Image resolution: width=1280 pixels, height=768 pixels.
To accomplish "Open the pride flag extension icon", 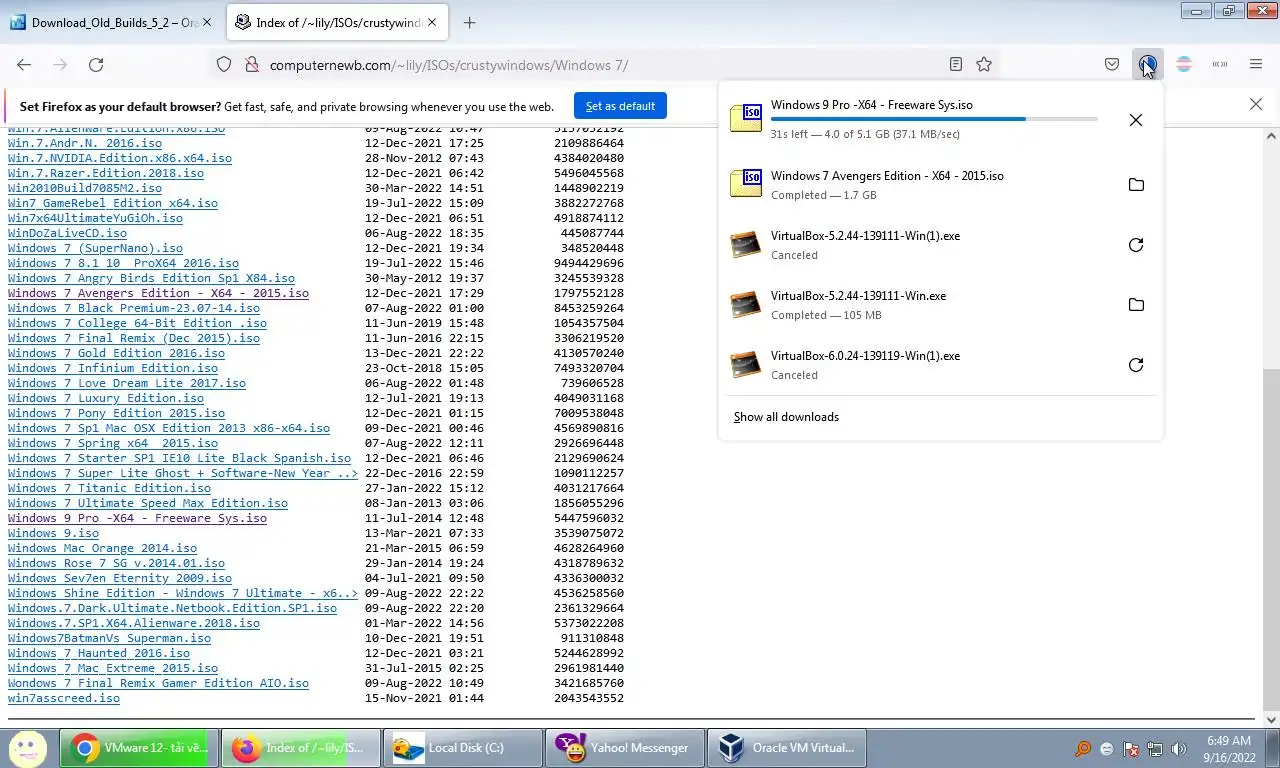I will point(1184,64).
